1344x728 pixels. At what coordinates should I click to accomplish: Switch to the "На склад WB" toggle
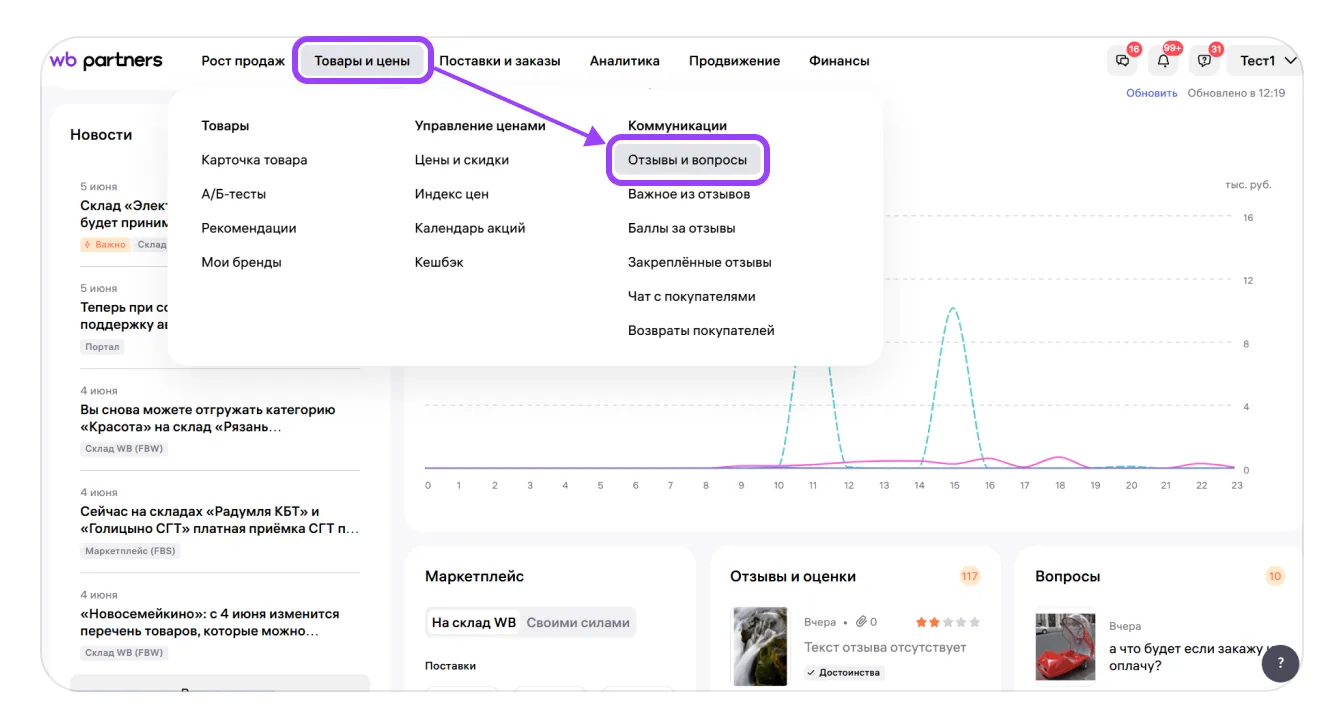474,622
